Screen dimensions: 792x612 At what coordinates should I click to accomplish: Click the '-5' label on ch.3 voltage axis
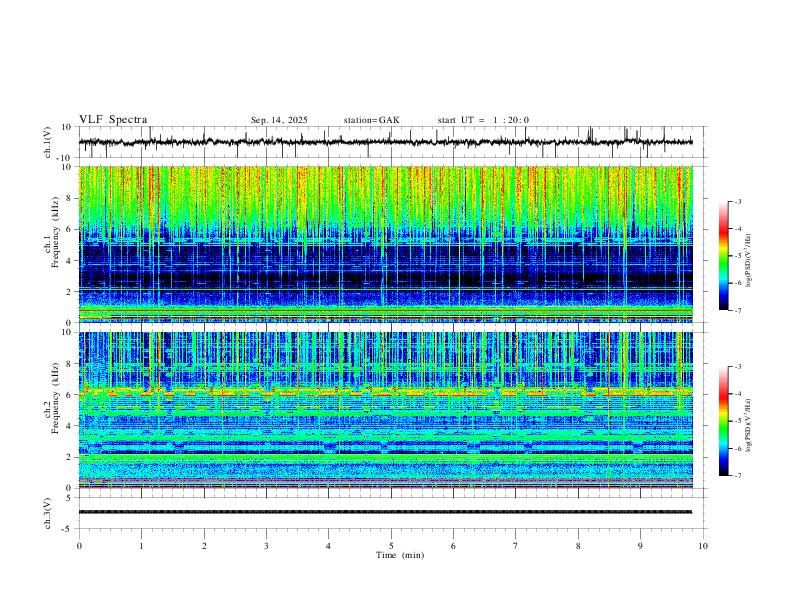click(x=68, y=529)
